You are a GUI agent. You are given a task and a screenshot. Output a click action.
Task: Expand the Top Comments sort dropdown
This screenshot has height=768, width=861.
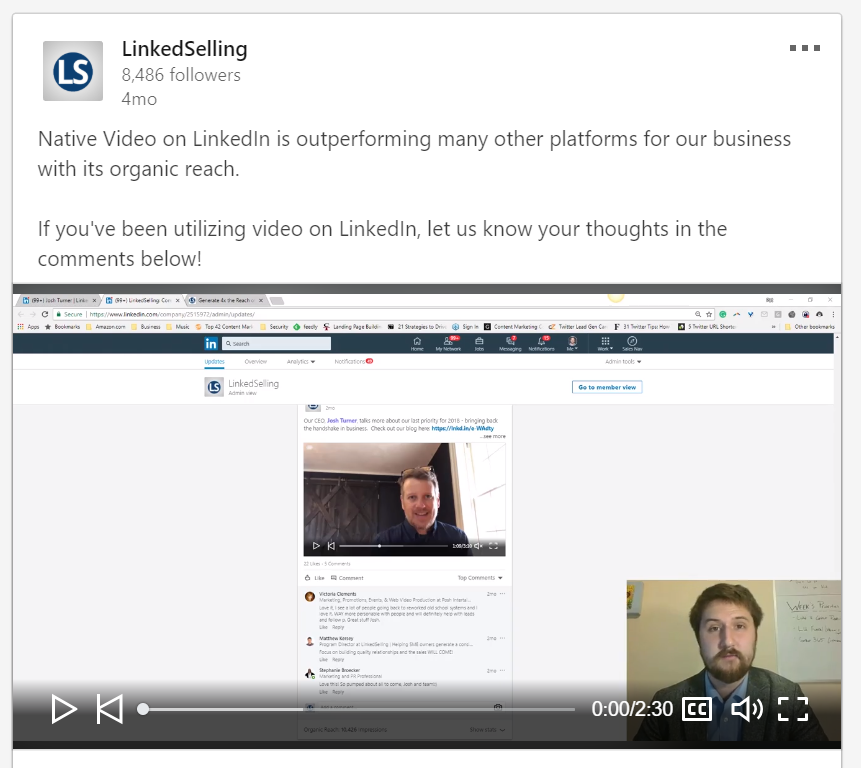pyautogui.click(x=480, y=578)
